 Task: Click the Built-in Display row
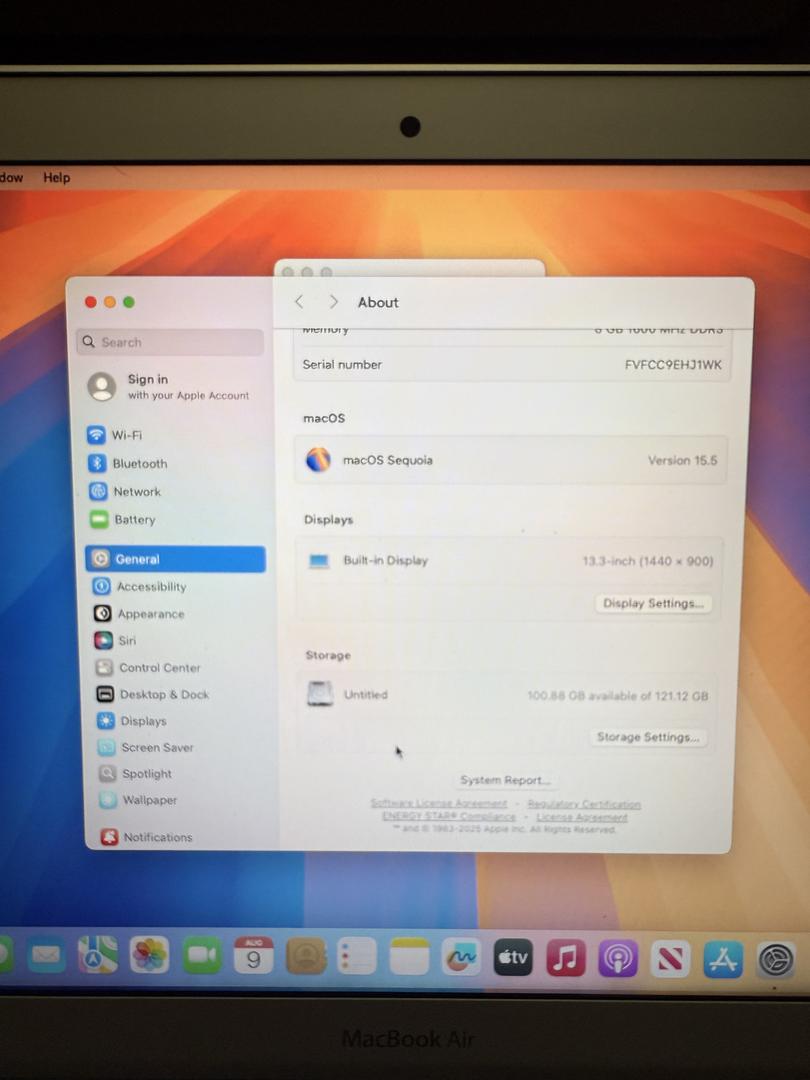[510, 561]
